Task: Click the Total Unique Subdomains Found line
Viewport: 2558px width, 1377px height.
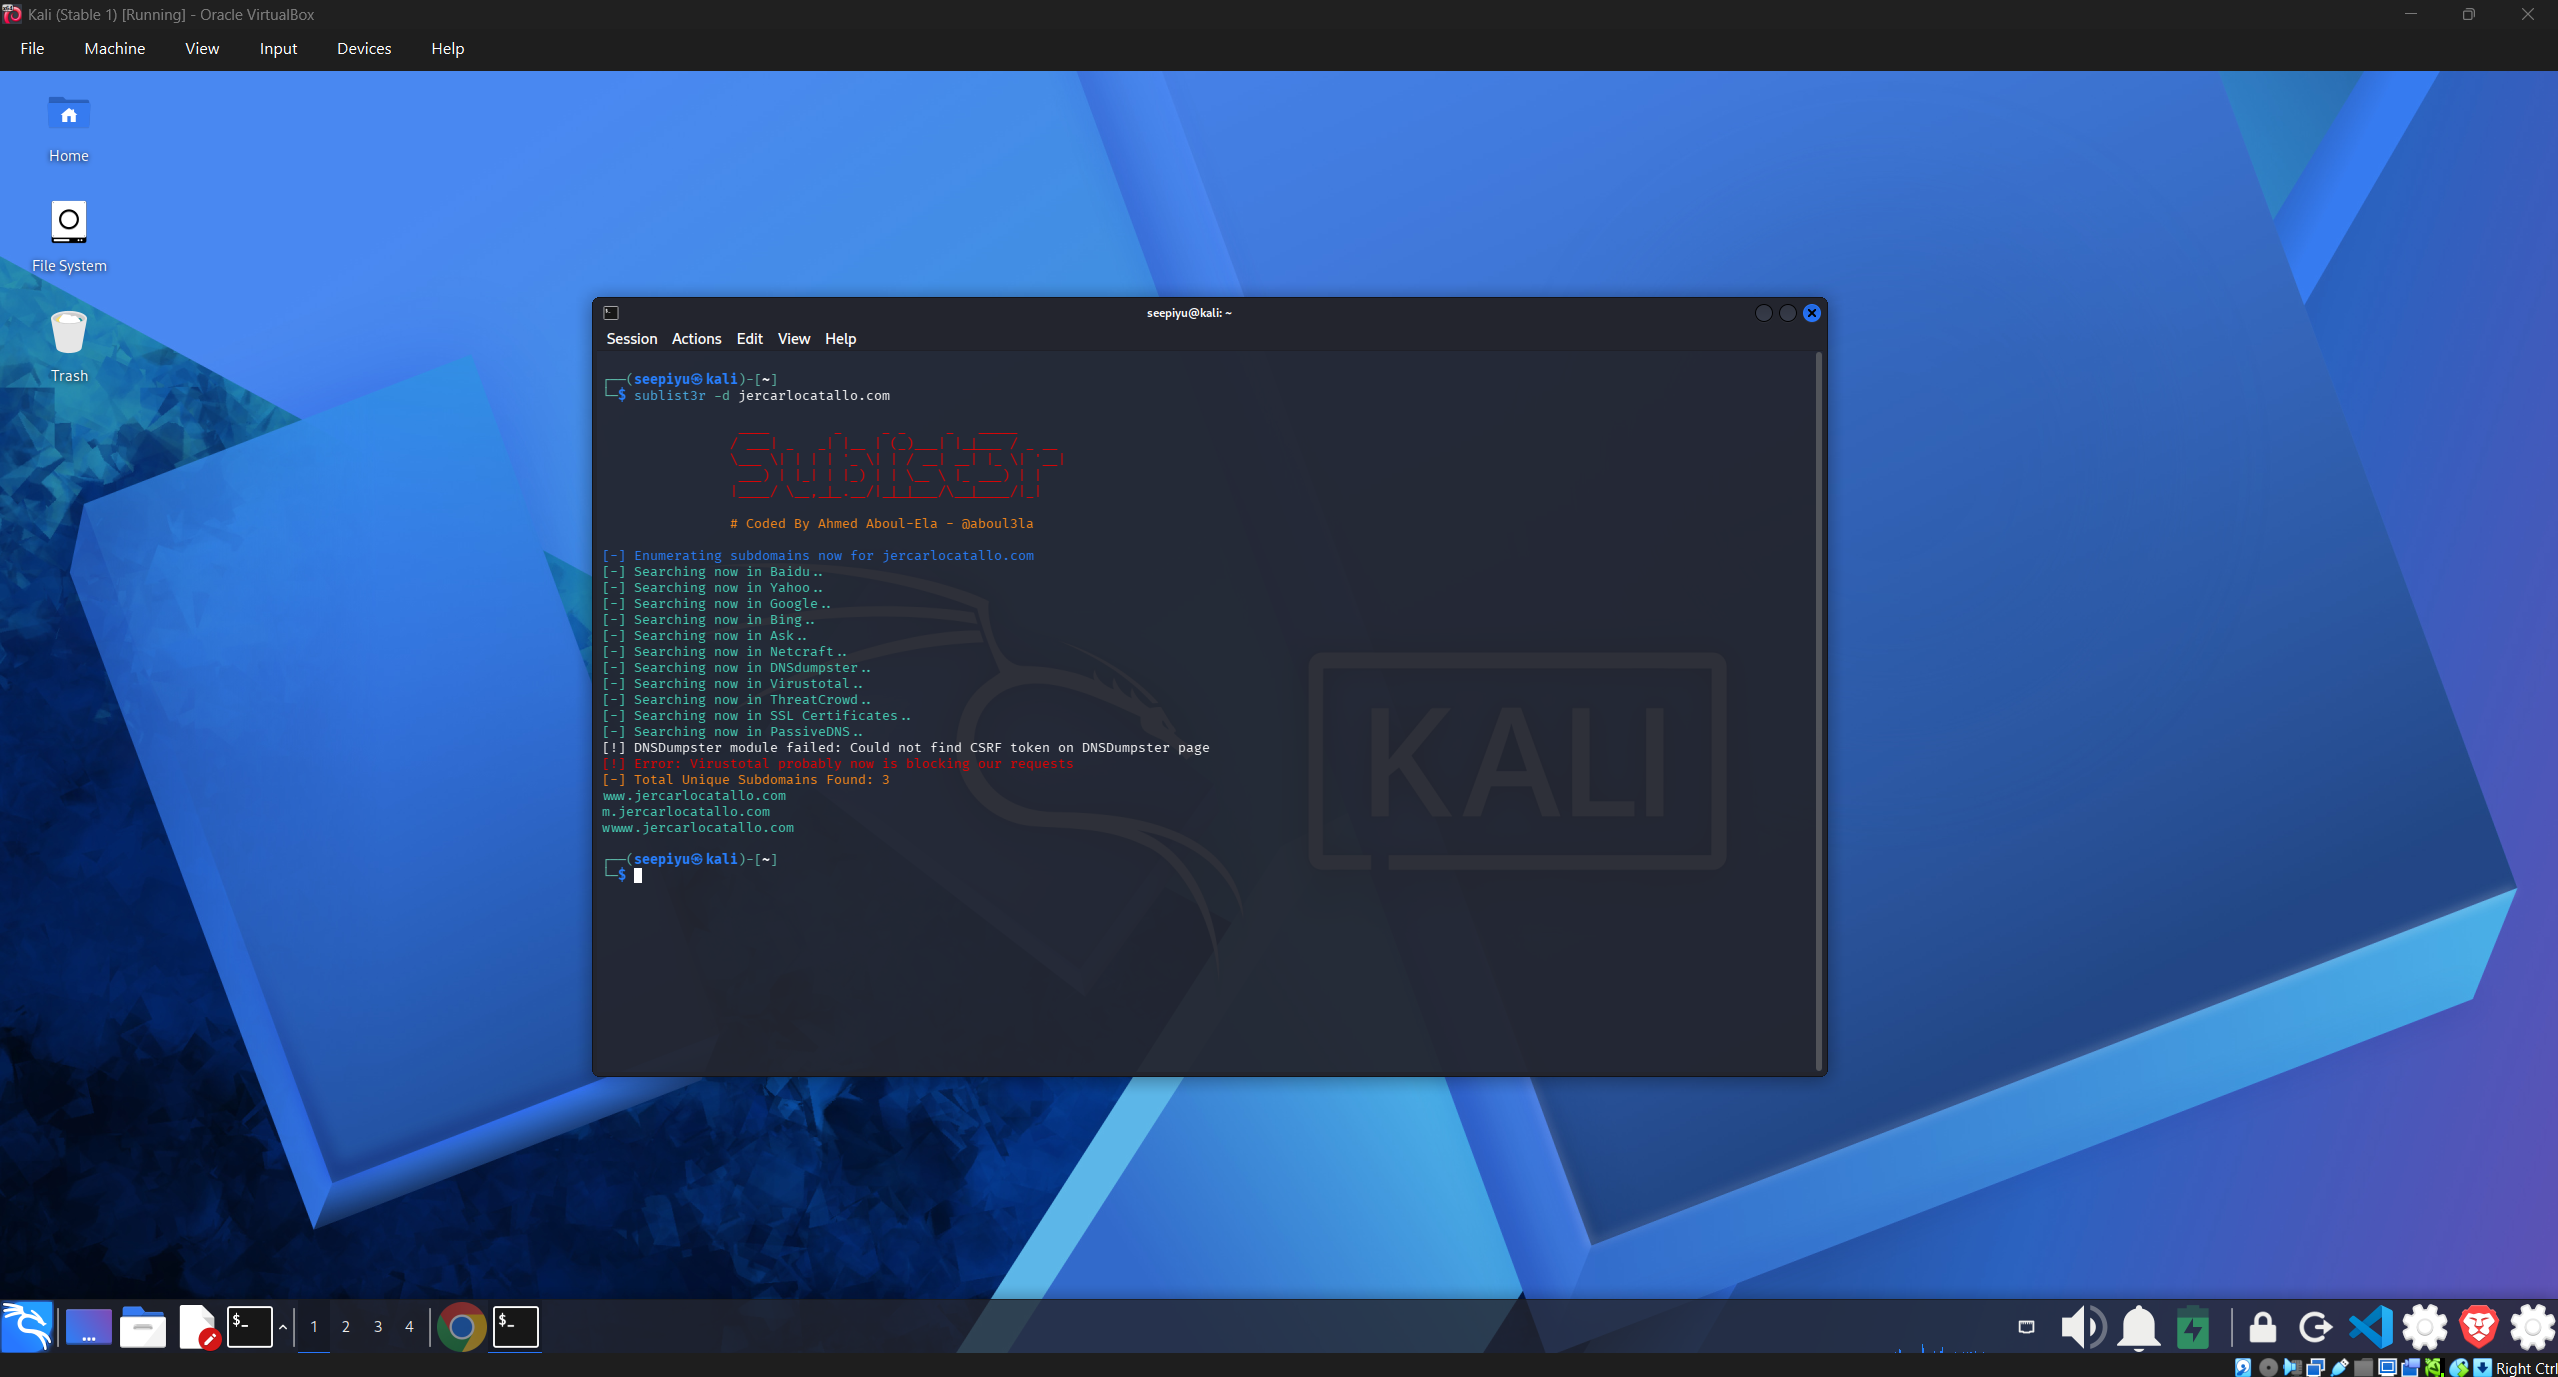Action: pos(746,780)
